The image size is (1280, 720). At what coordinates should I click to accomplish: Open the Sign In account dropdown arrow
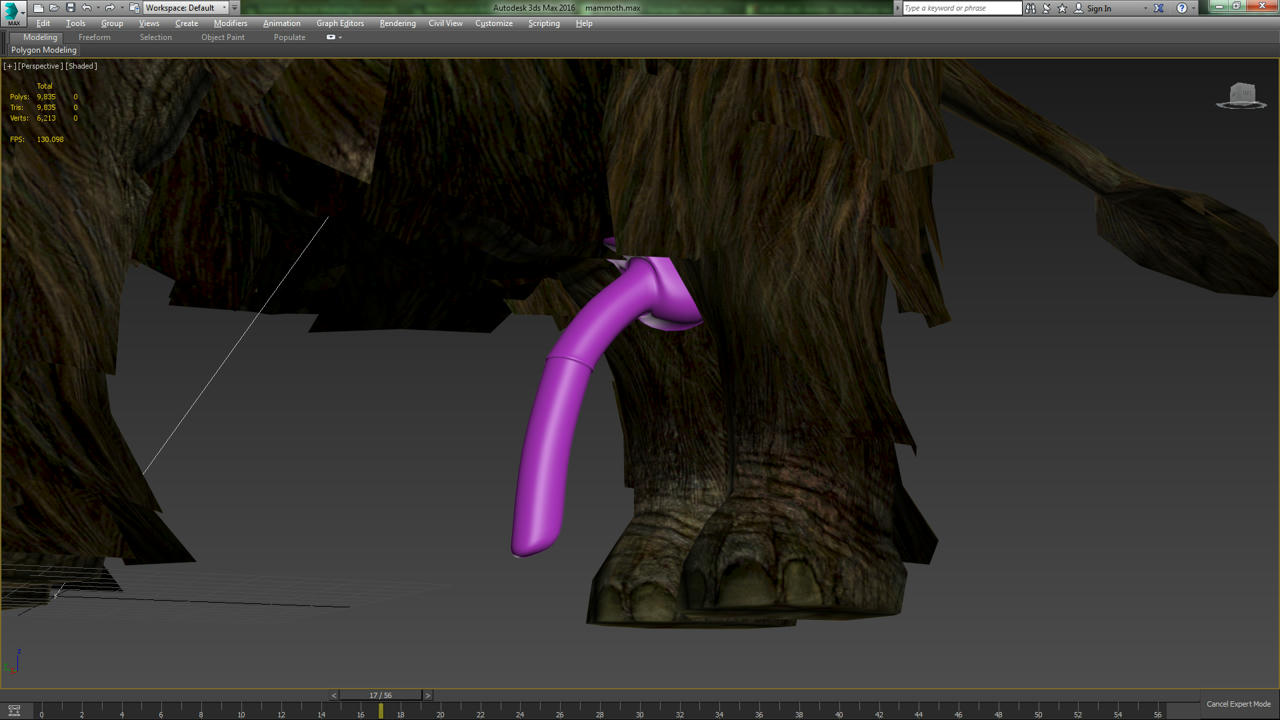[x=1145, y=8]
